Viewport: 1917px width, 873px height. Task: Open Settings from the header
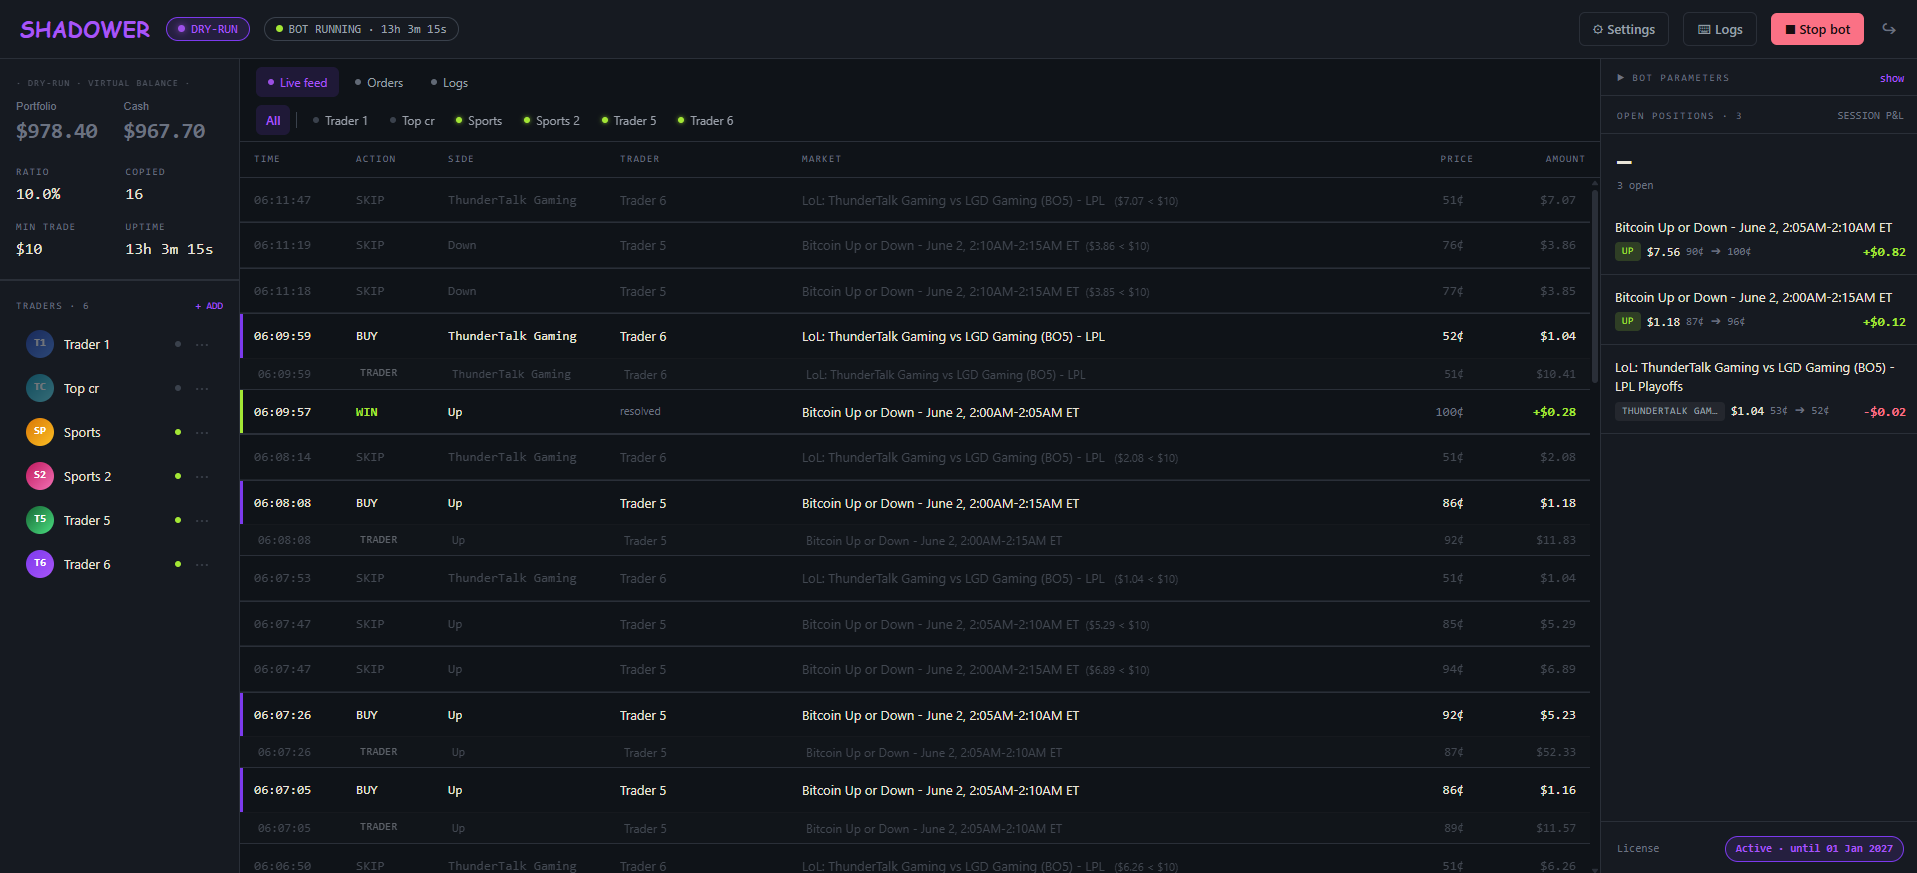coord(1624,29)
